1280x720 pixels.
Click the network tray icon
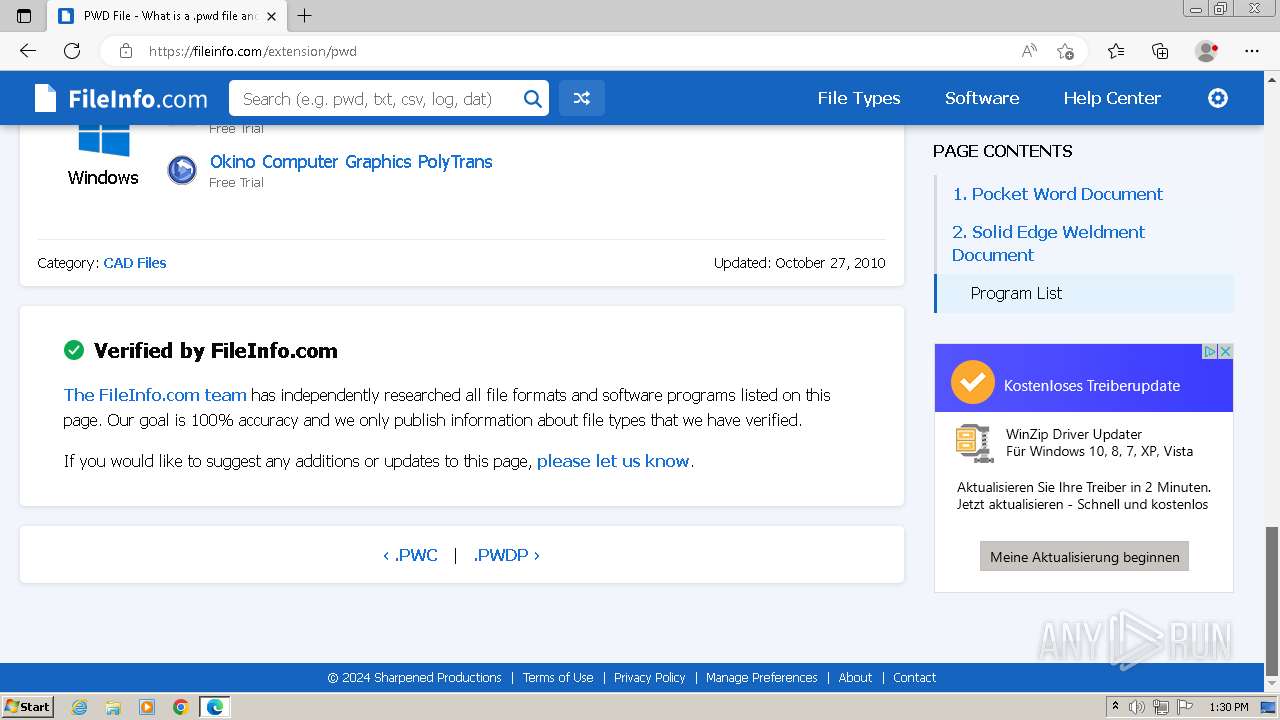point(1161,707)
